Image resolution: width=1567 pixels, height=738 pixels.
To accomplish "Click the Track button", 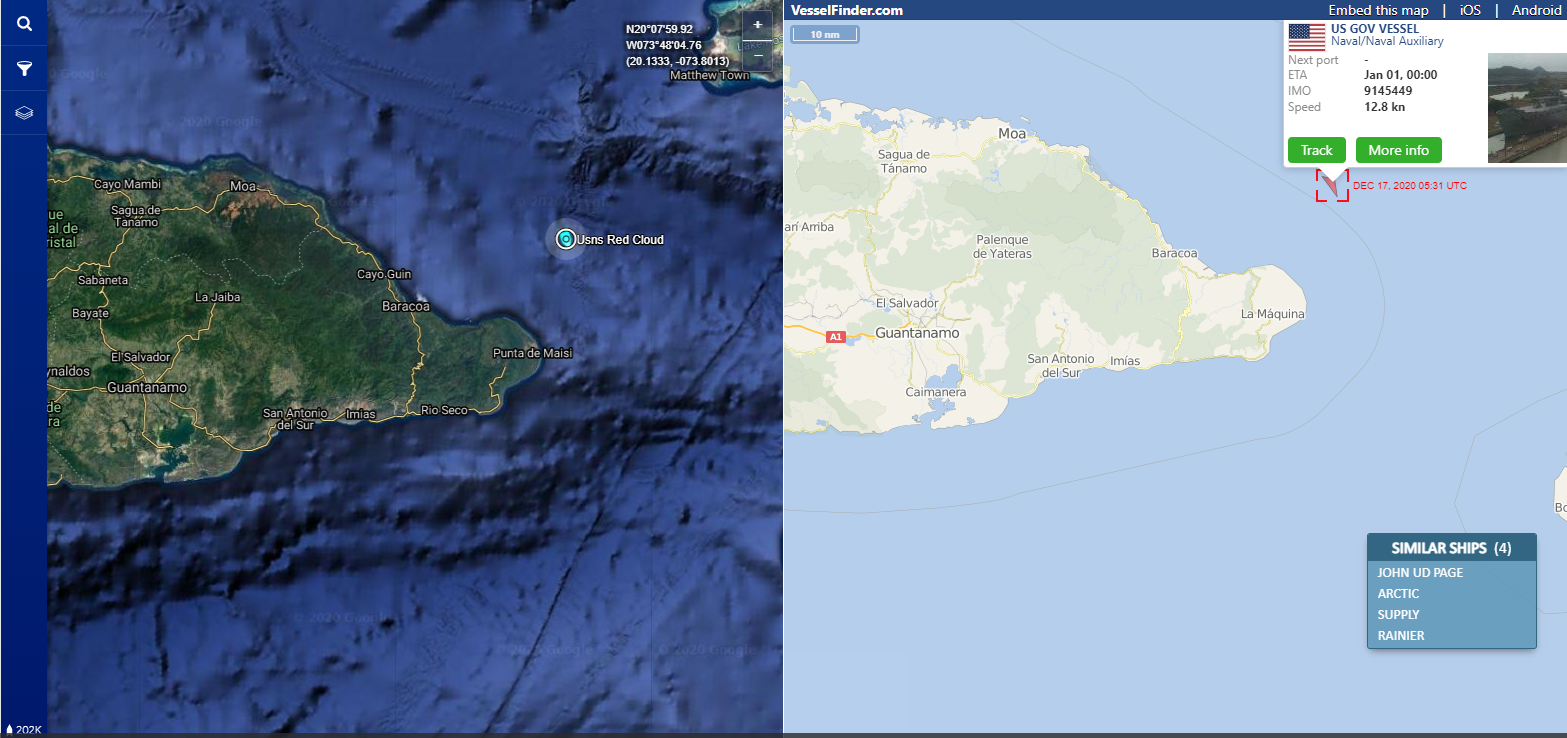I will pyautogui.click(x=1316, y=150).
